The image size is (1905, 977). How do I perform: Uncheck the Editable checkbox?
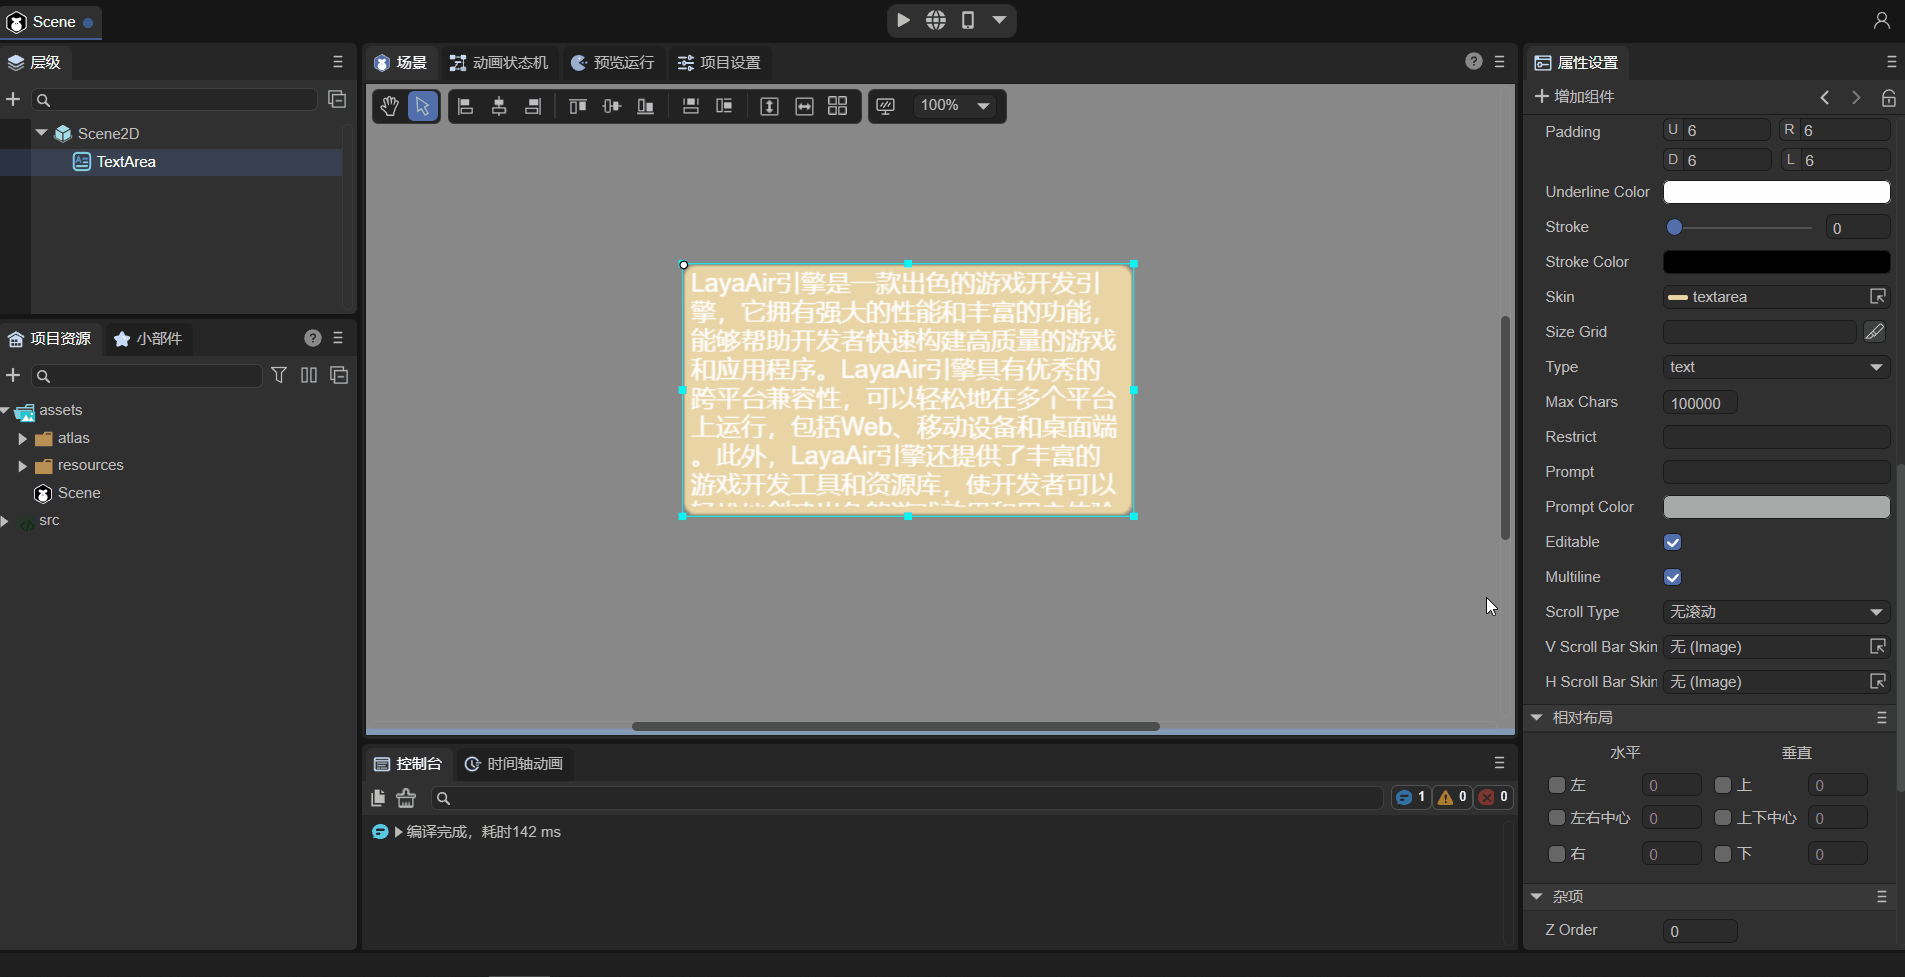[x=1672, y=542]
